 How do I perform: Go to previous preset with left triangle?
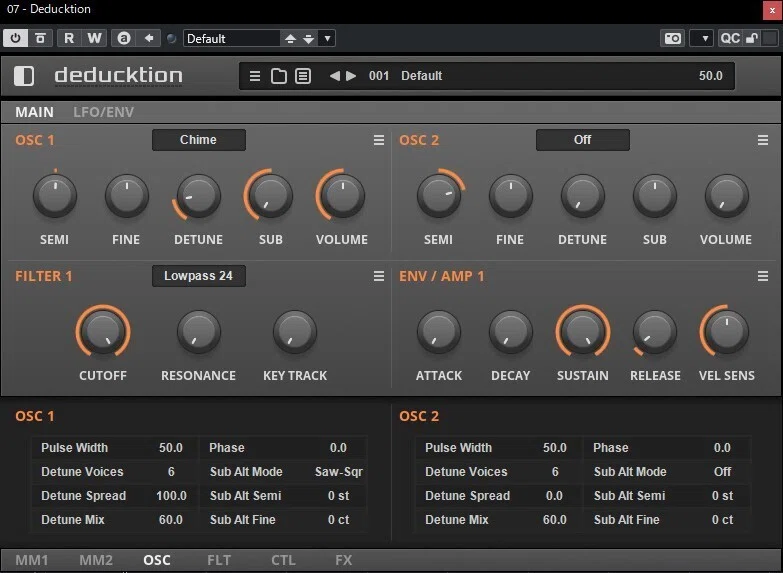335,76
